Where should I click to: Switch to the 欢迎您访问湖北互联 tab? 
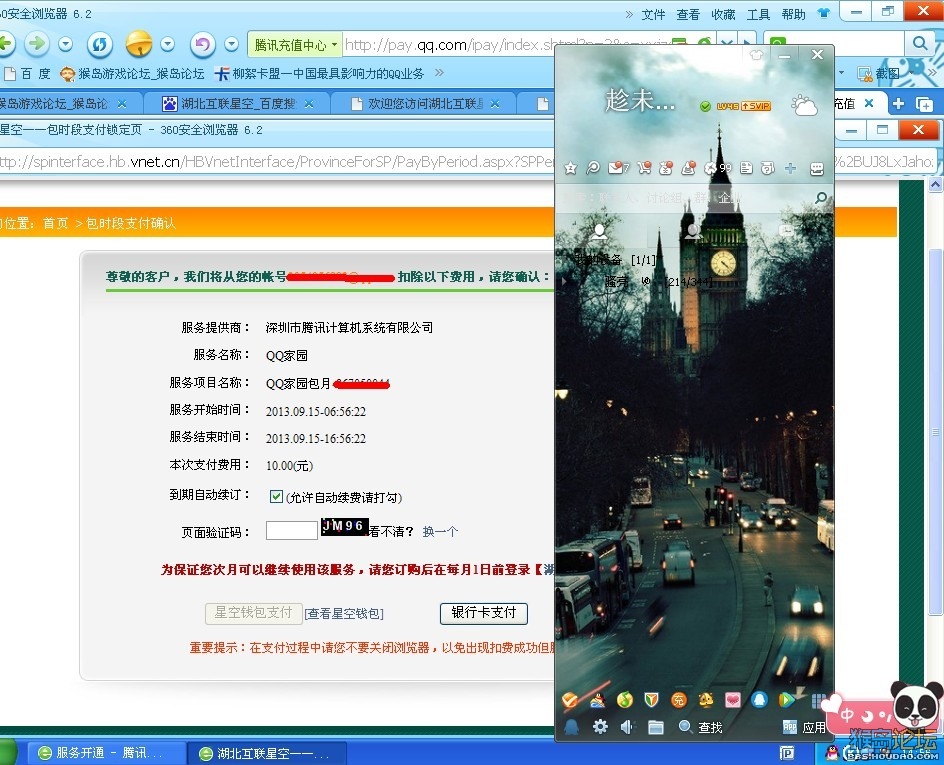tap(424, 104)
